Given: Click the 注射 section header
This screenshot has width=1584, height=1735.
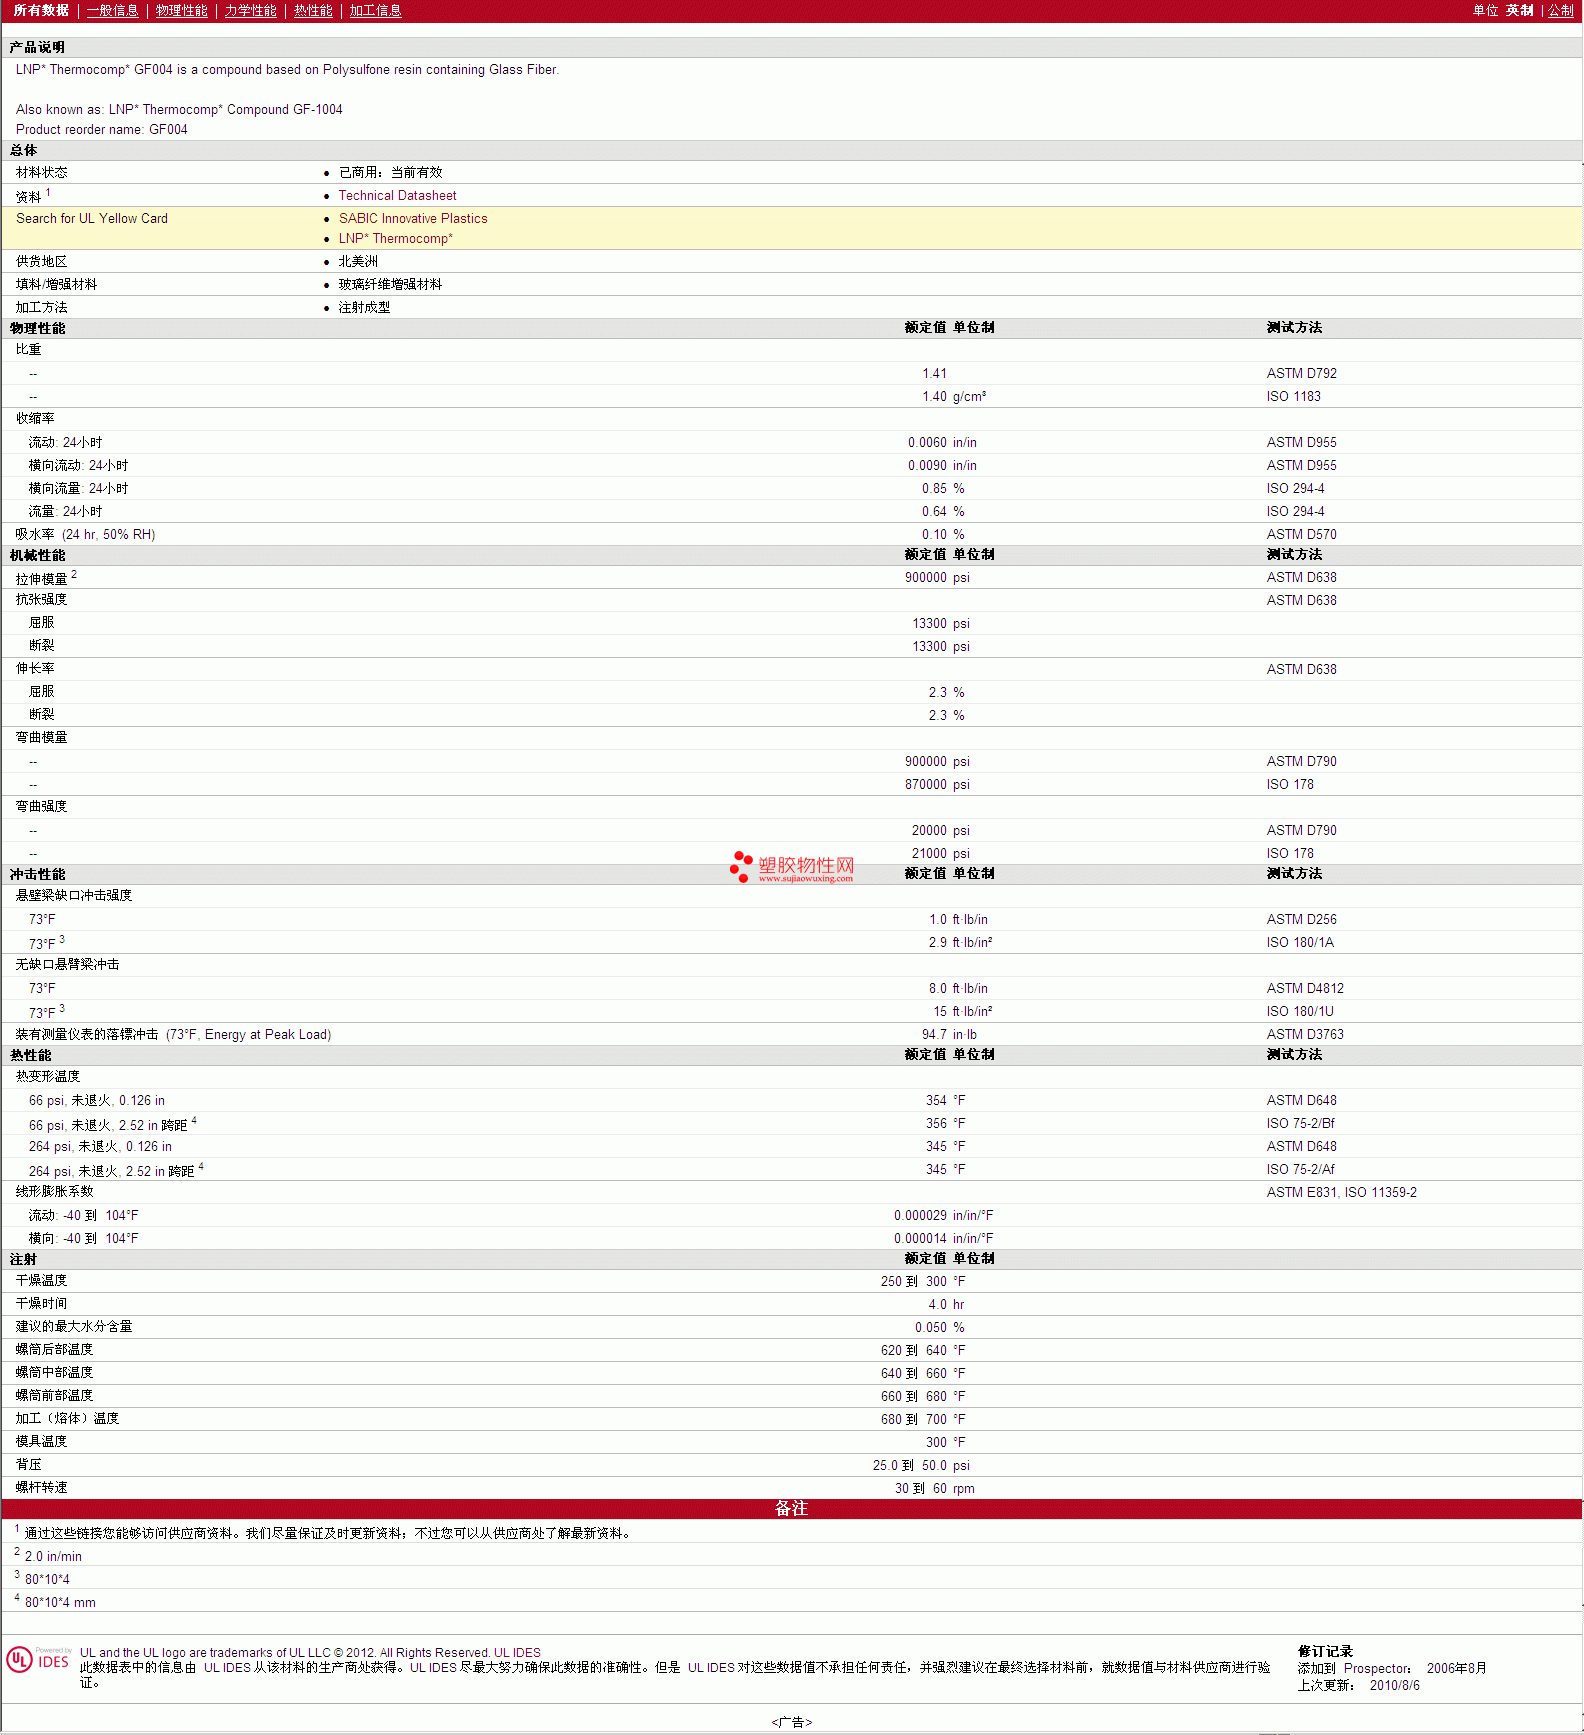Looking at the screenshot, I should coord(23,1260).
